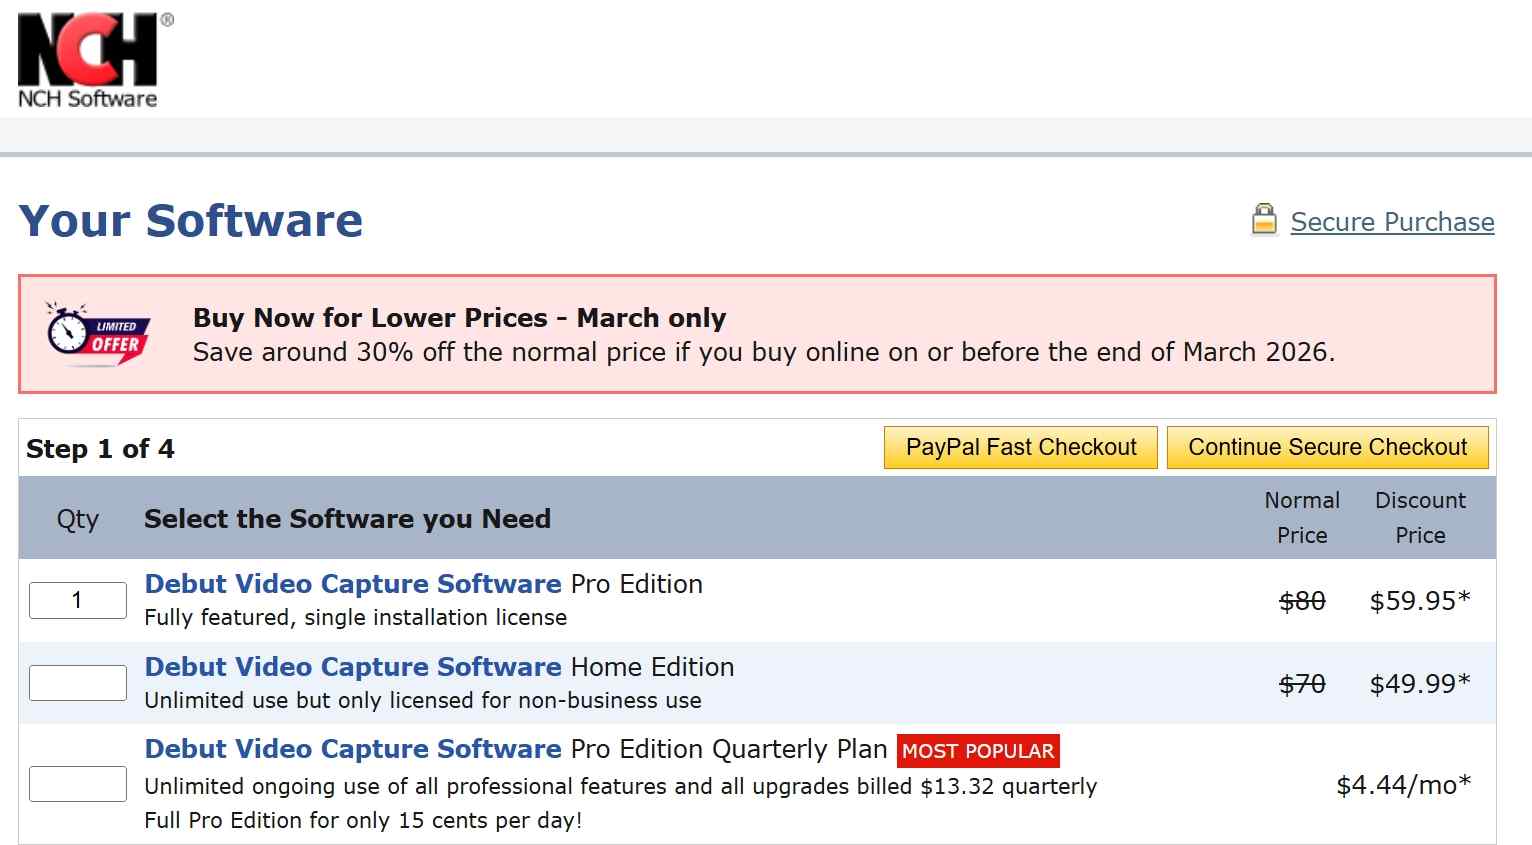Click the Step 1 of 4 heading

(100, 448)
